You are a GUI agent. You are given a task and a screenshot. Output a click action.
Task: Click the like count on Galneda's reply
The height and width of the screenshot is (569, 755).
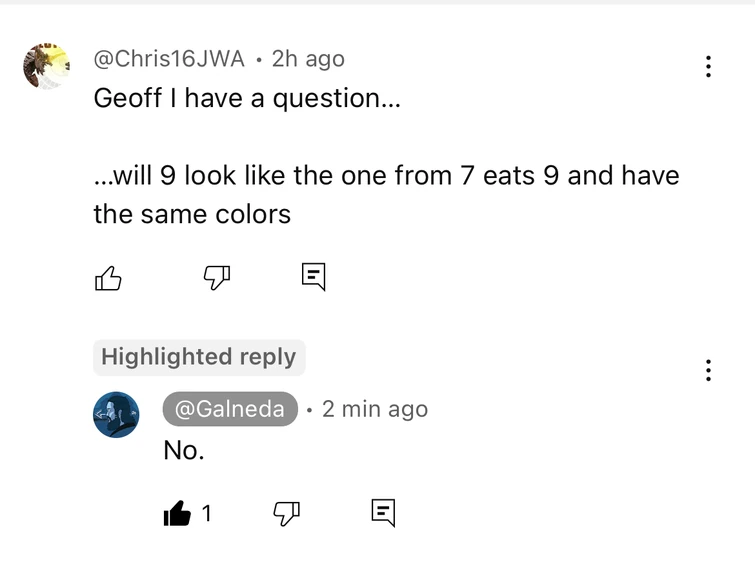point(206,514)
